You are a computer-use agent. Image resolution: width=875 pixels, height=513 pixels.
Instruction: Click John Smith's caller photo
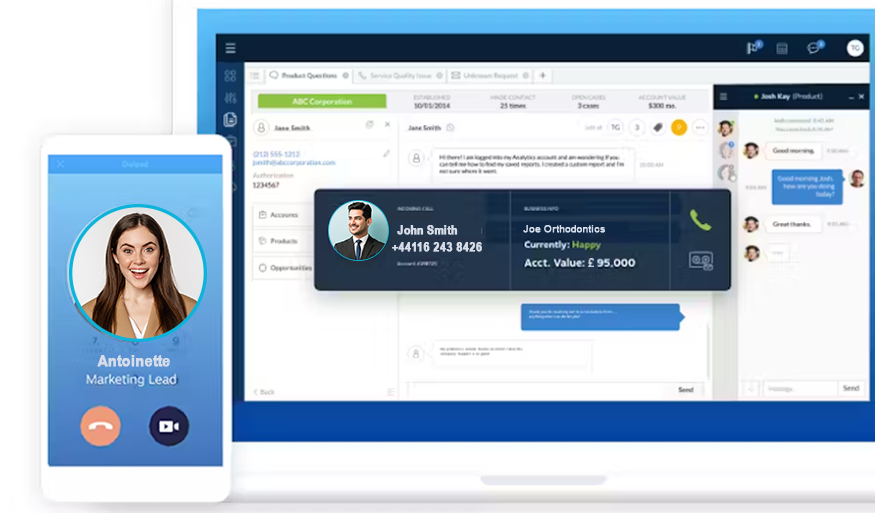click(x=358, y=230)
